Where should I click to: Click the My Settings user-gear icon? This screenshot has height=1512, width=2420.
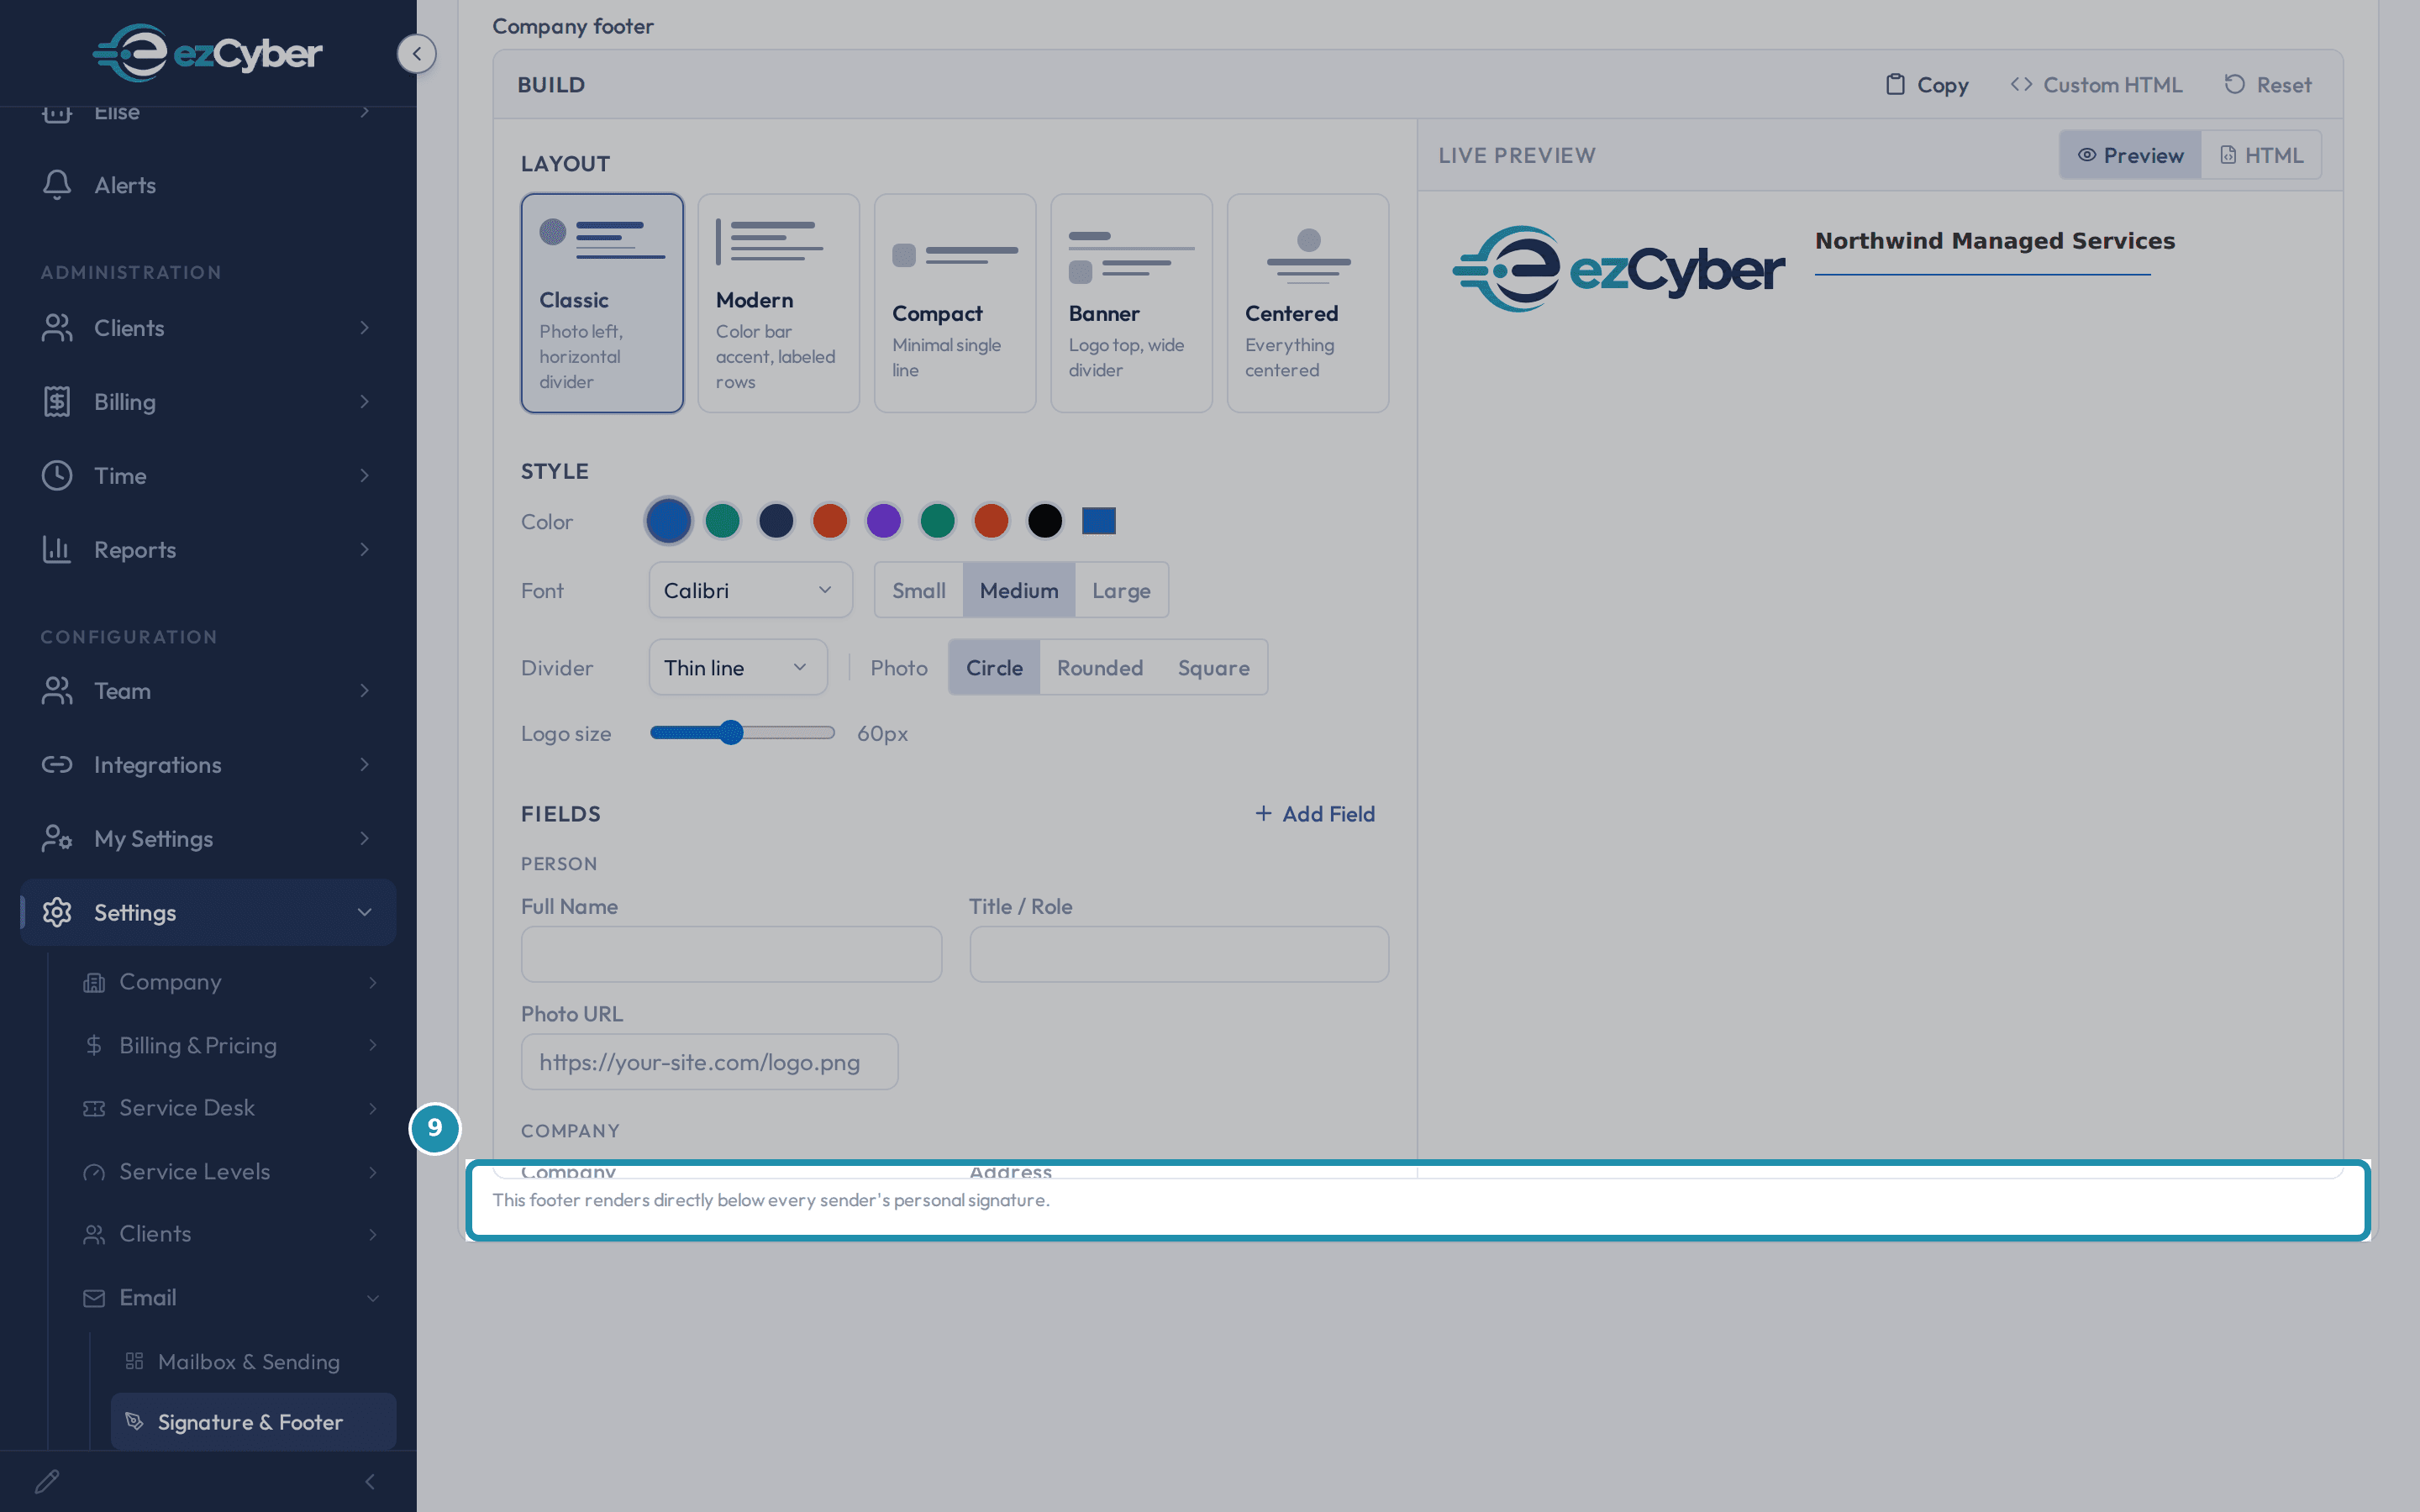tap(57, 839)
